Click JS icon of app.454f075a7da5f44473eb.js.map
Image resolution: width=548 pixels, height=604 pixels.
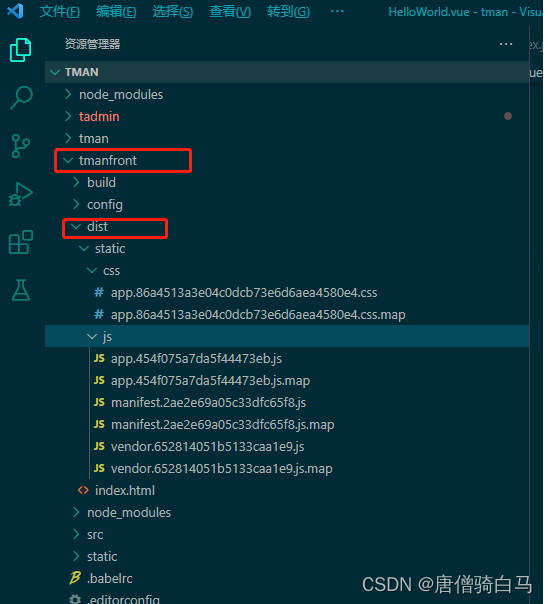click(x=99, y=381)
